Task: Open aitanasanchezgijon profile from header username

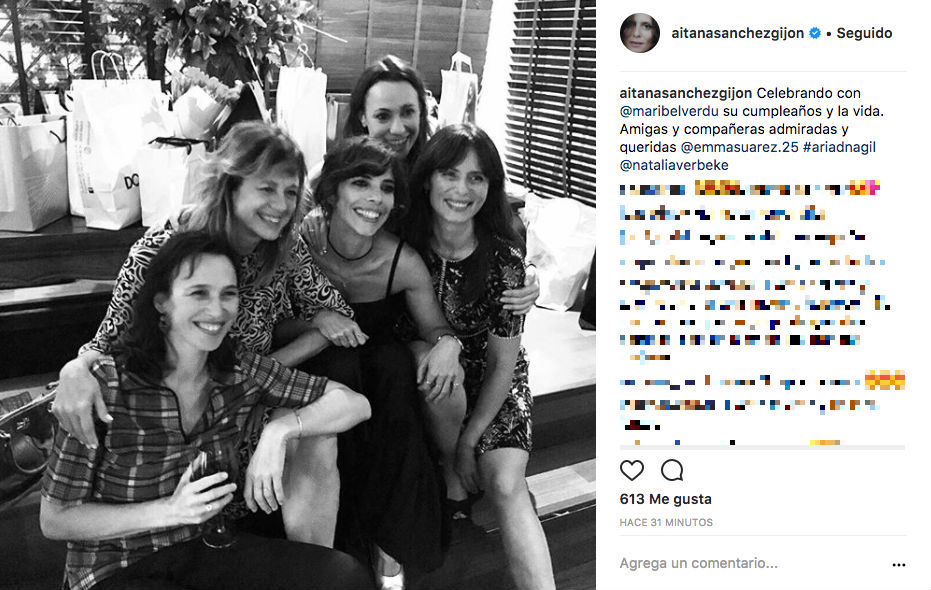Action: click(737, 33)
